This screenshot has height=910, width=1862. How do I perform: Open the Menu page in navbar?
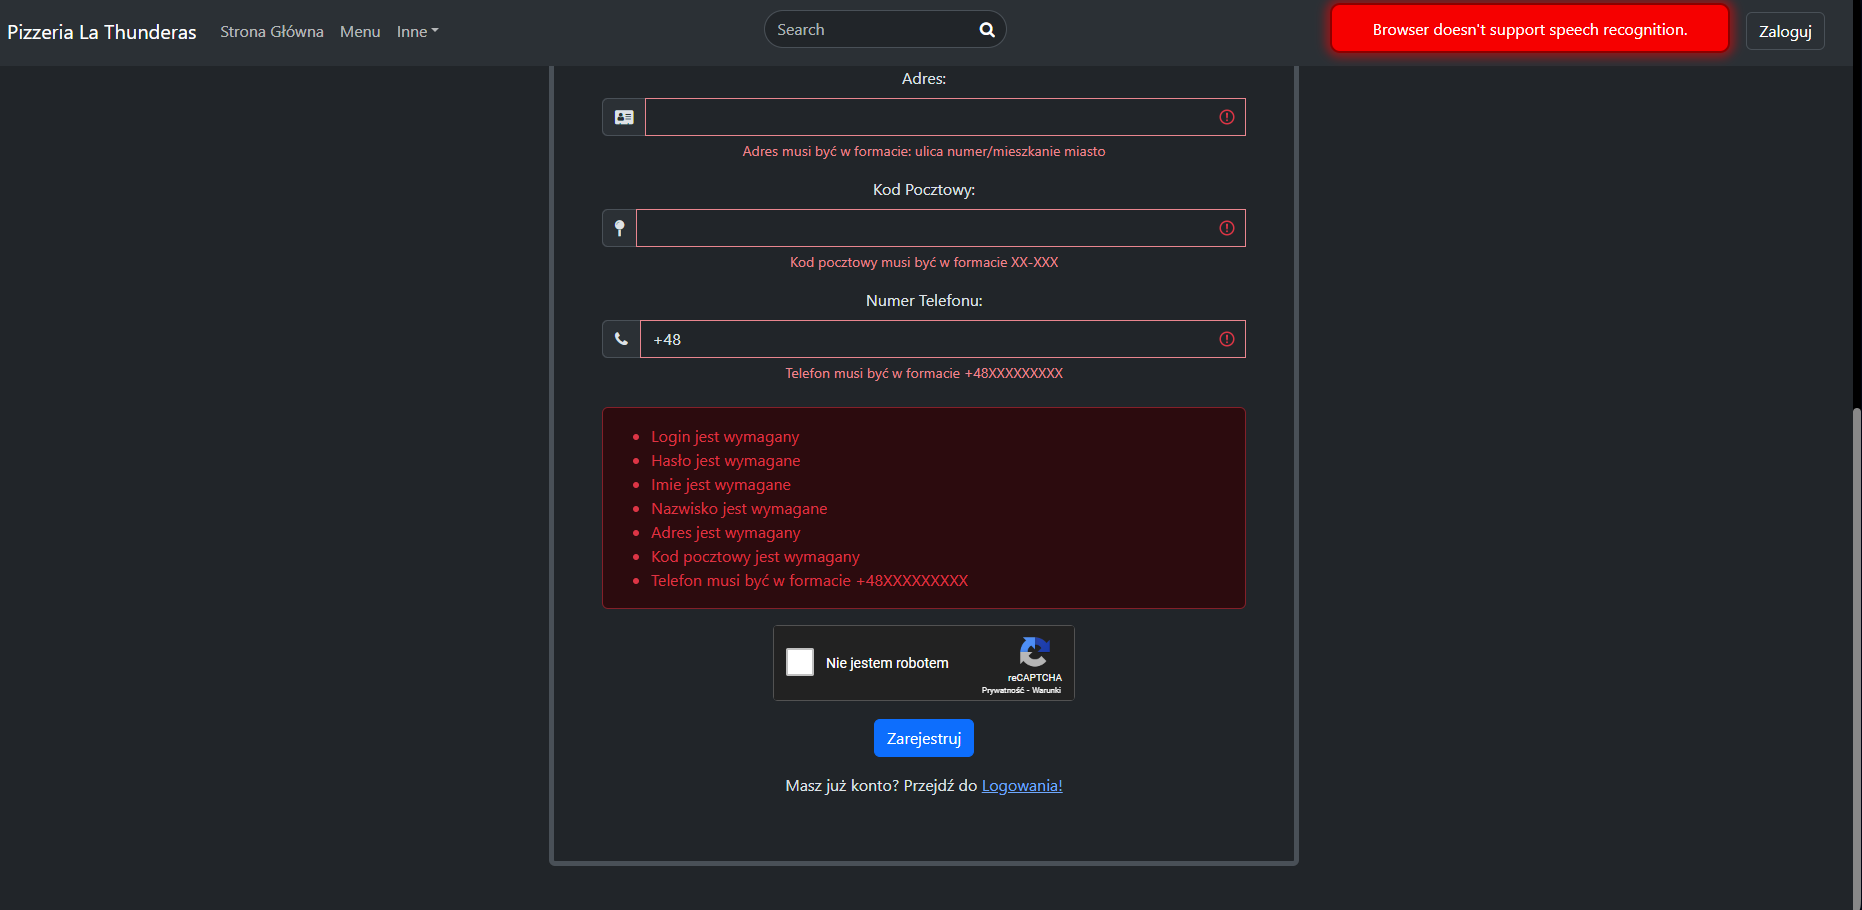(x=360, y=32)
